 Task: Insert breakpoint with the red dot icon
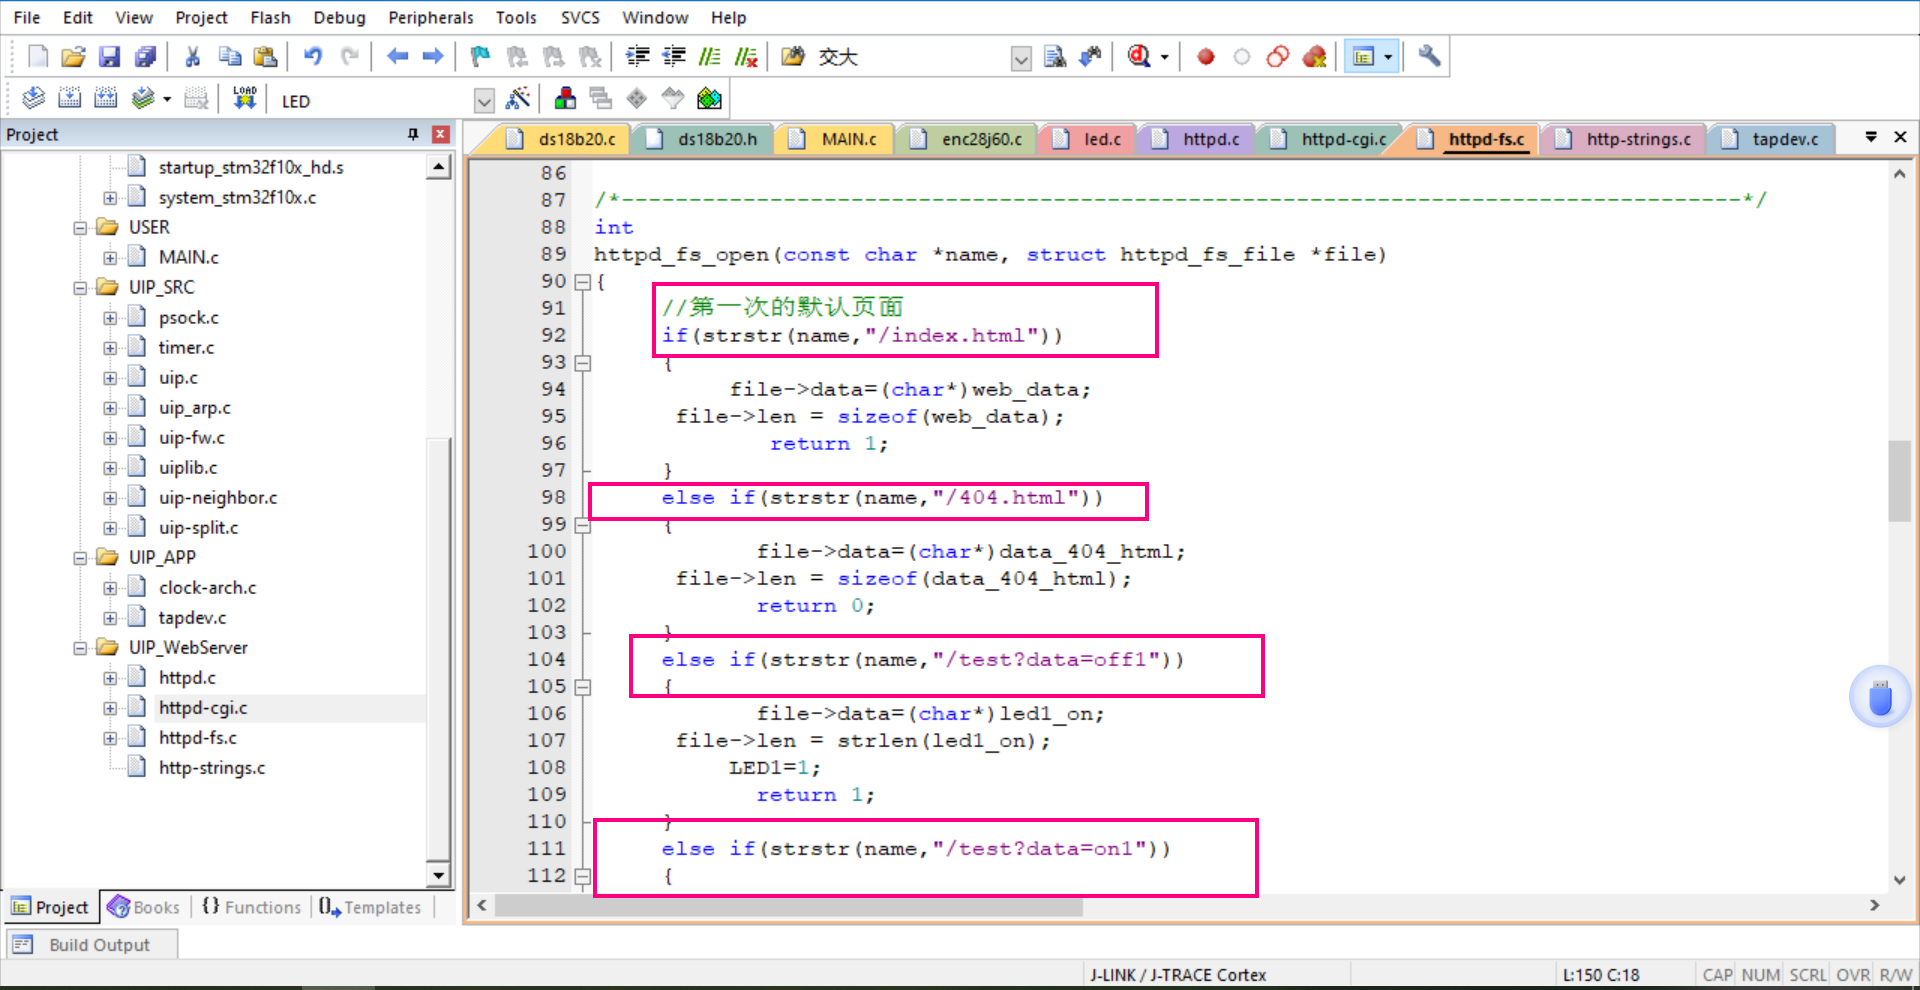[1205, 57]
